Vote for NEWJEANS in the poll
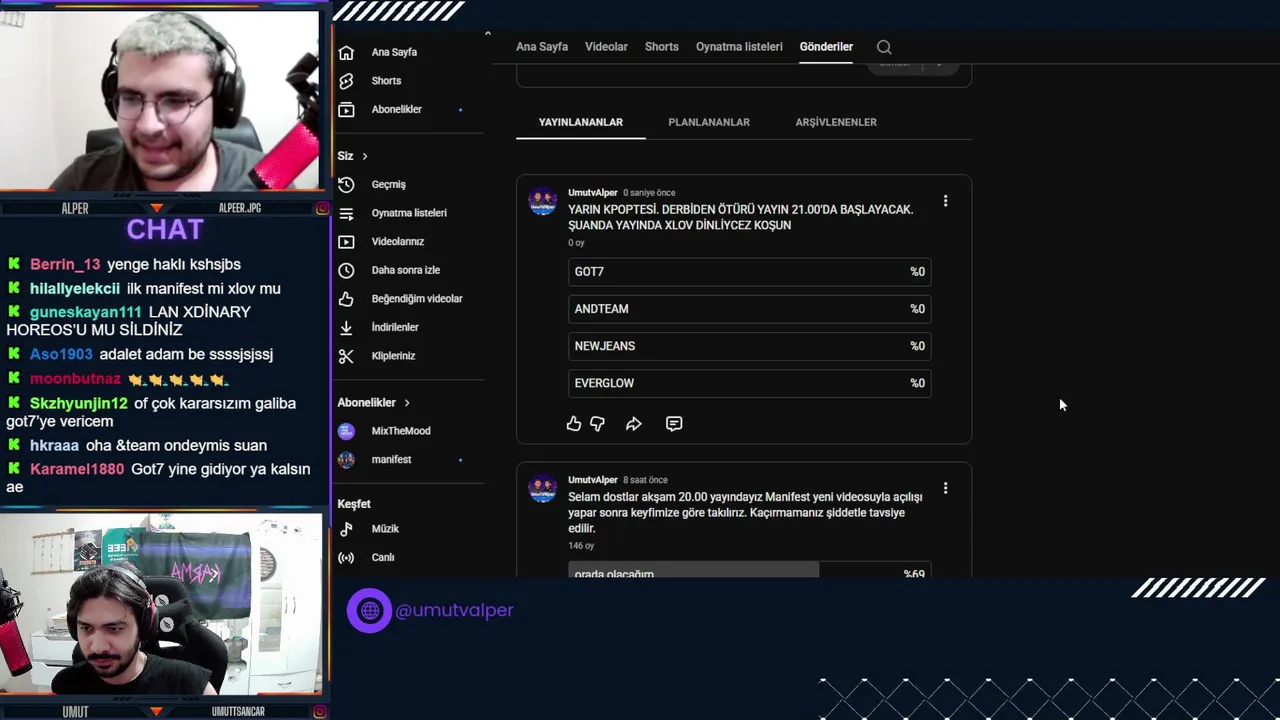 (750, 346)
